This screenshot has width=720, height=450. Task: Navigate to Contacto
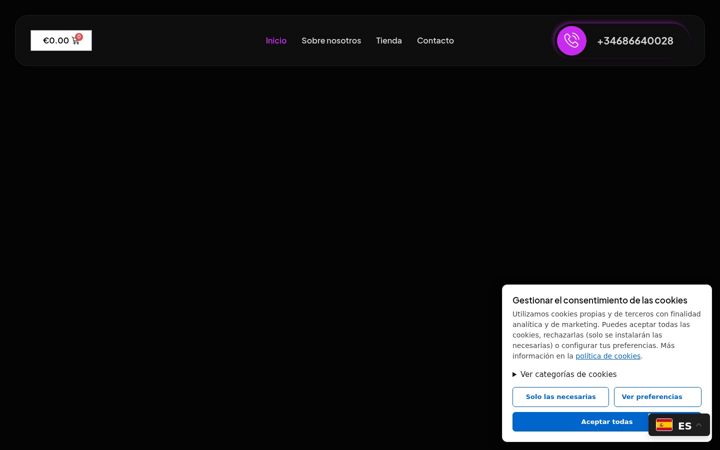pyautogui.click(x=435, y=41)
